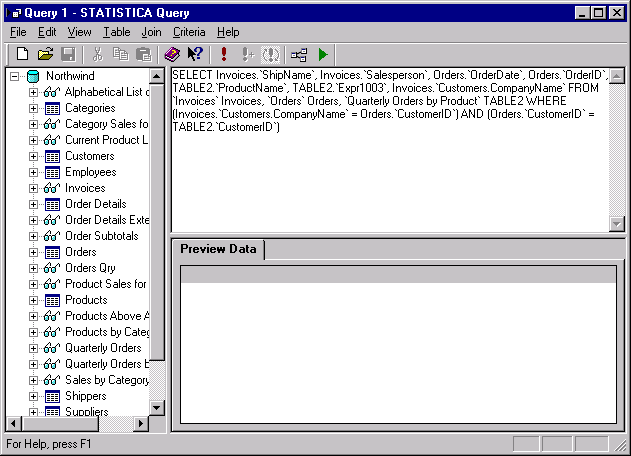Click the New query toolbar icon
The height and width of the screenshot is (456, 631).
pos(22,54)
